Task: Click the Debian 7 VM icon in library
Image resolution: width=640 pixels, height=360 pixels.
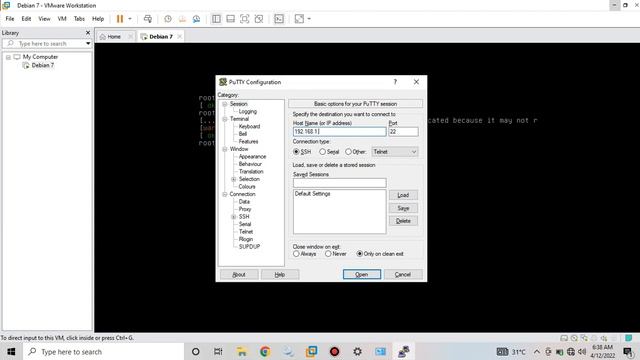Action: (26, 65)
